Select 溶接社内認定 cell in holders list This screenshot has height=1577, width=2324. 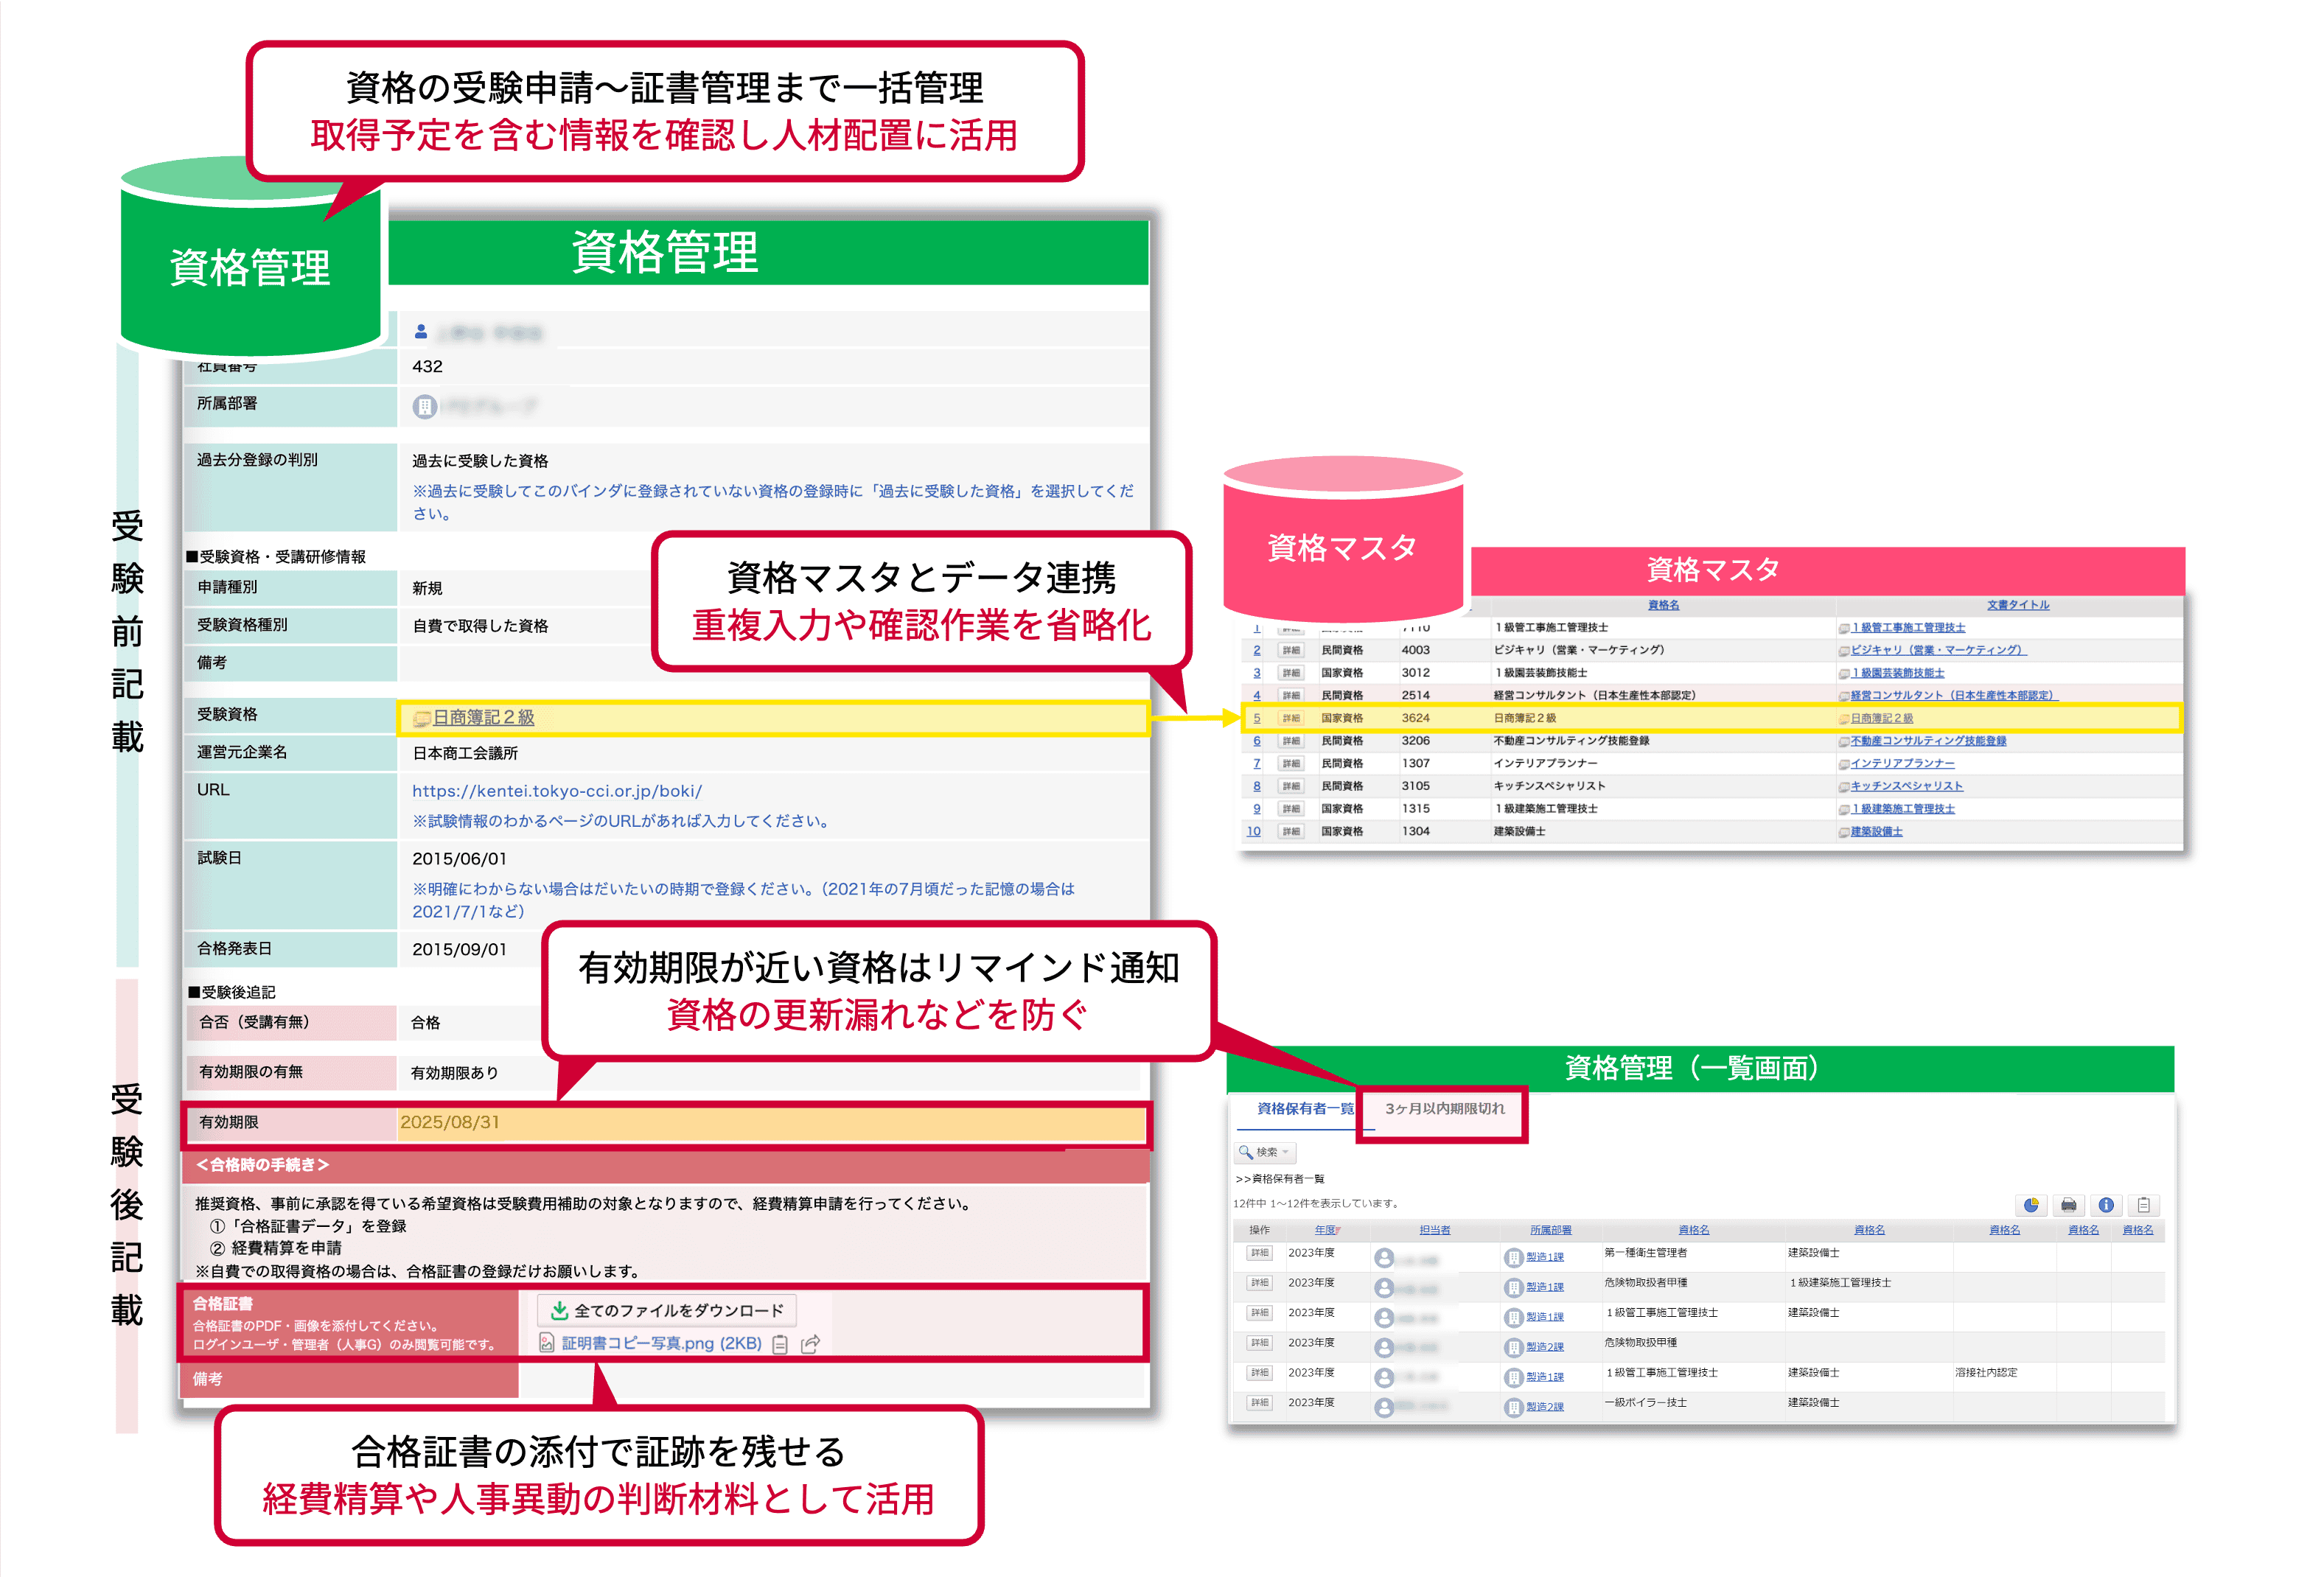[x=1985, y=1373]
